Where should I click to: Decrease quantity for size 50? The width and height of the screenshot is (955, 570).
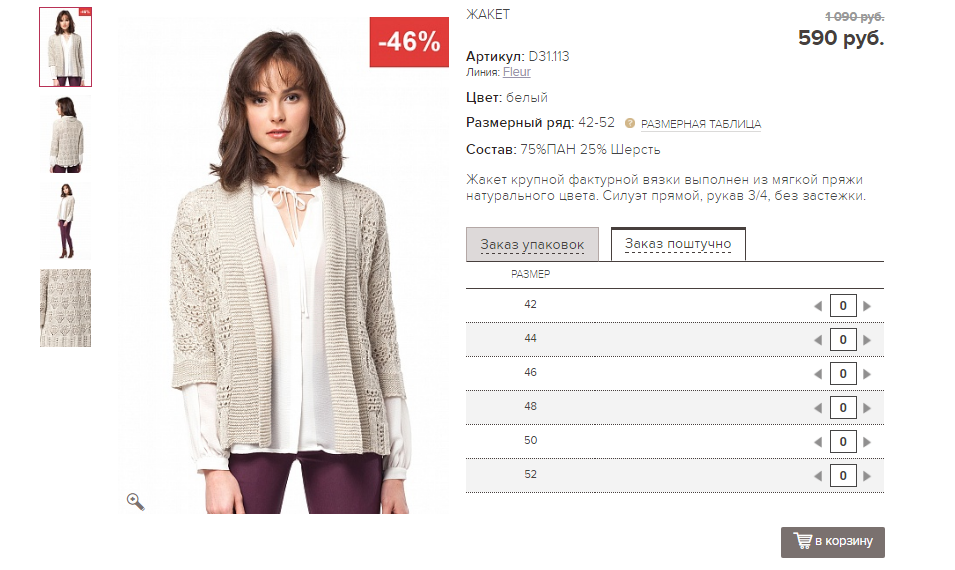click(818, 442)
